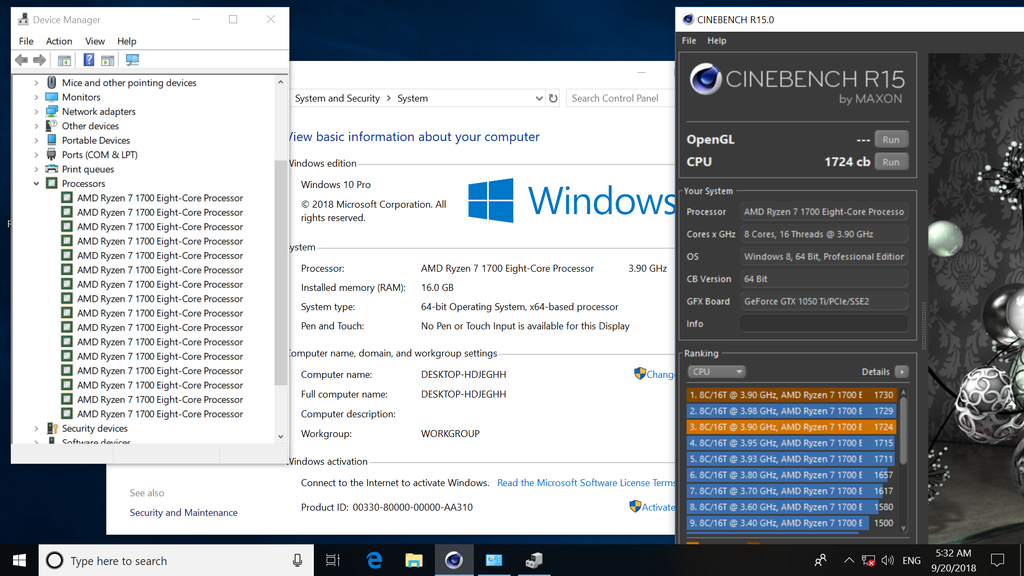
Task: Collapse the Processors tree node
Action: [x=37, y=184]
